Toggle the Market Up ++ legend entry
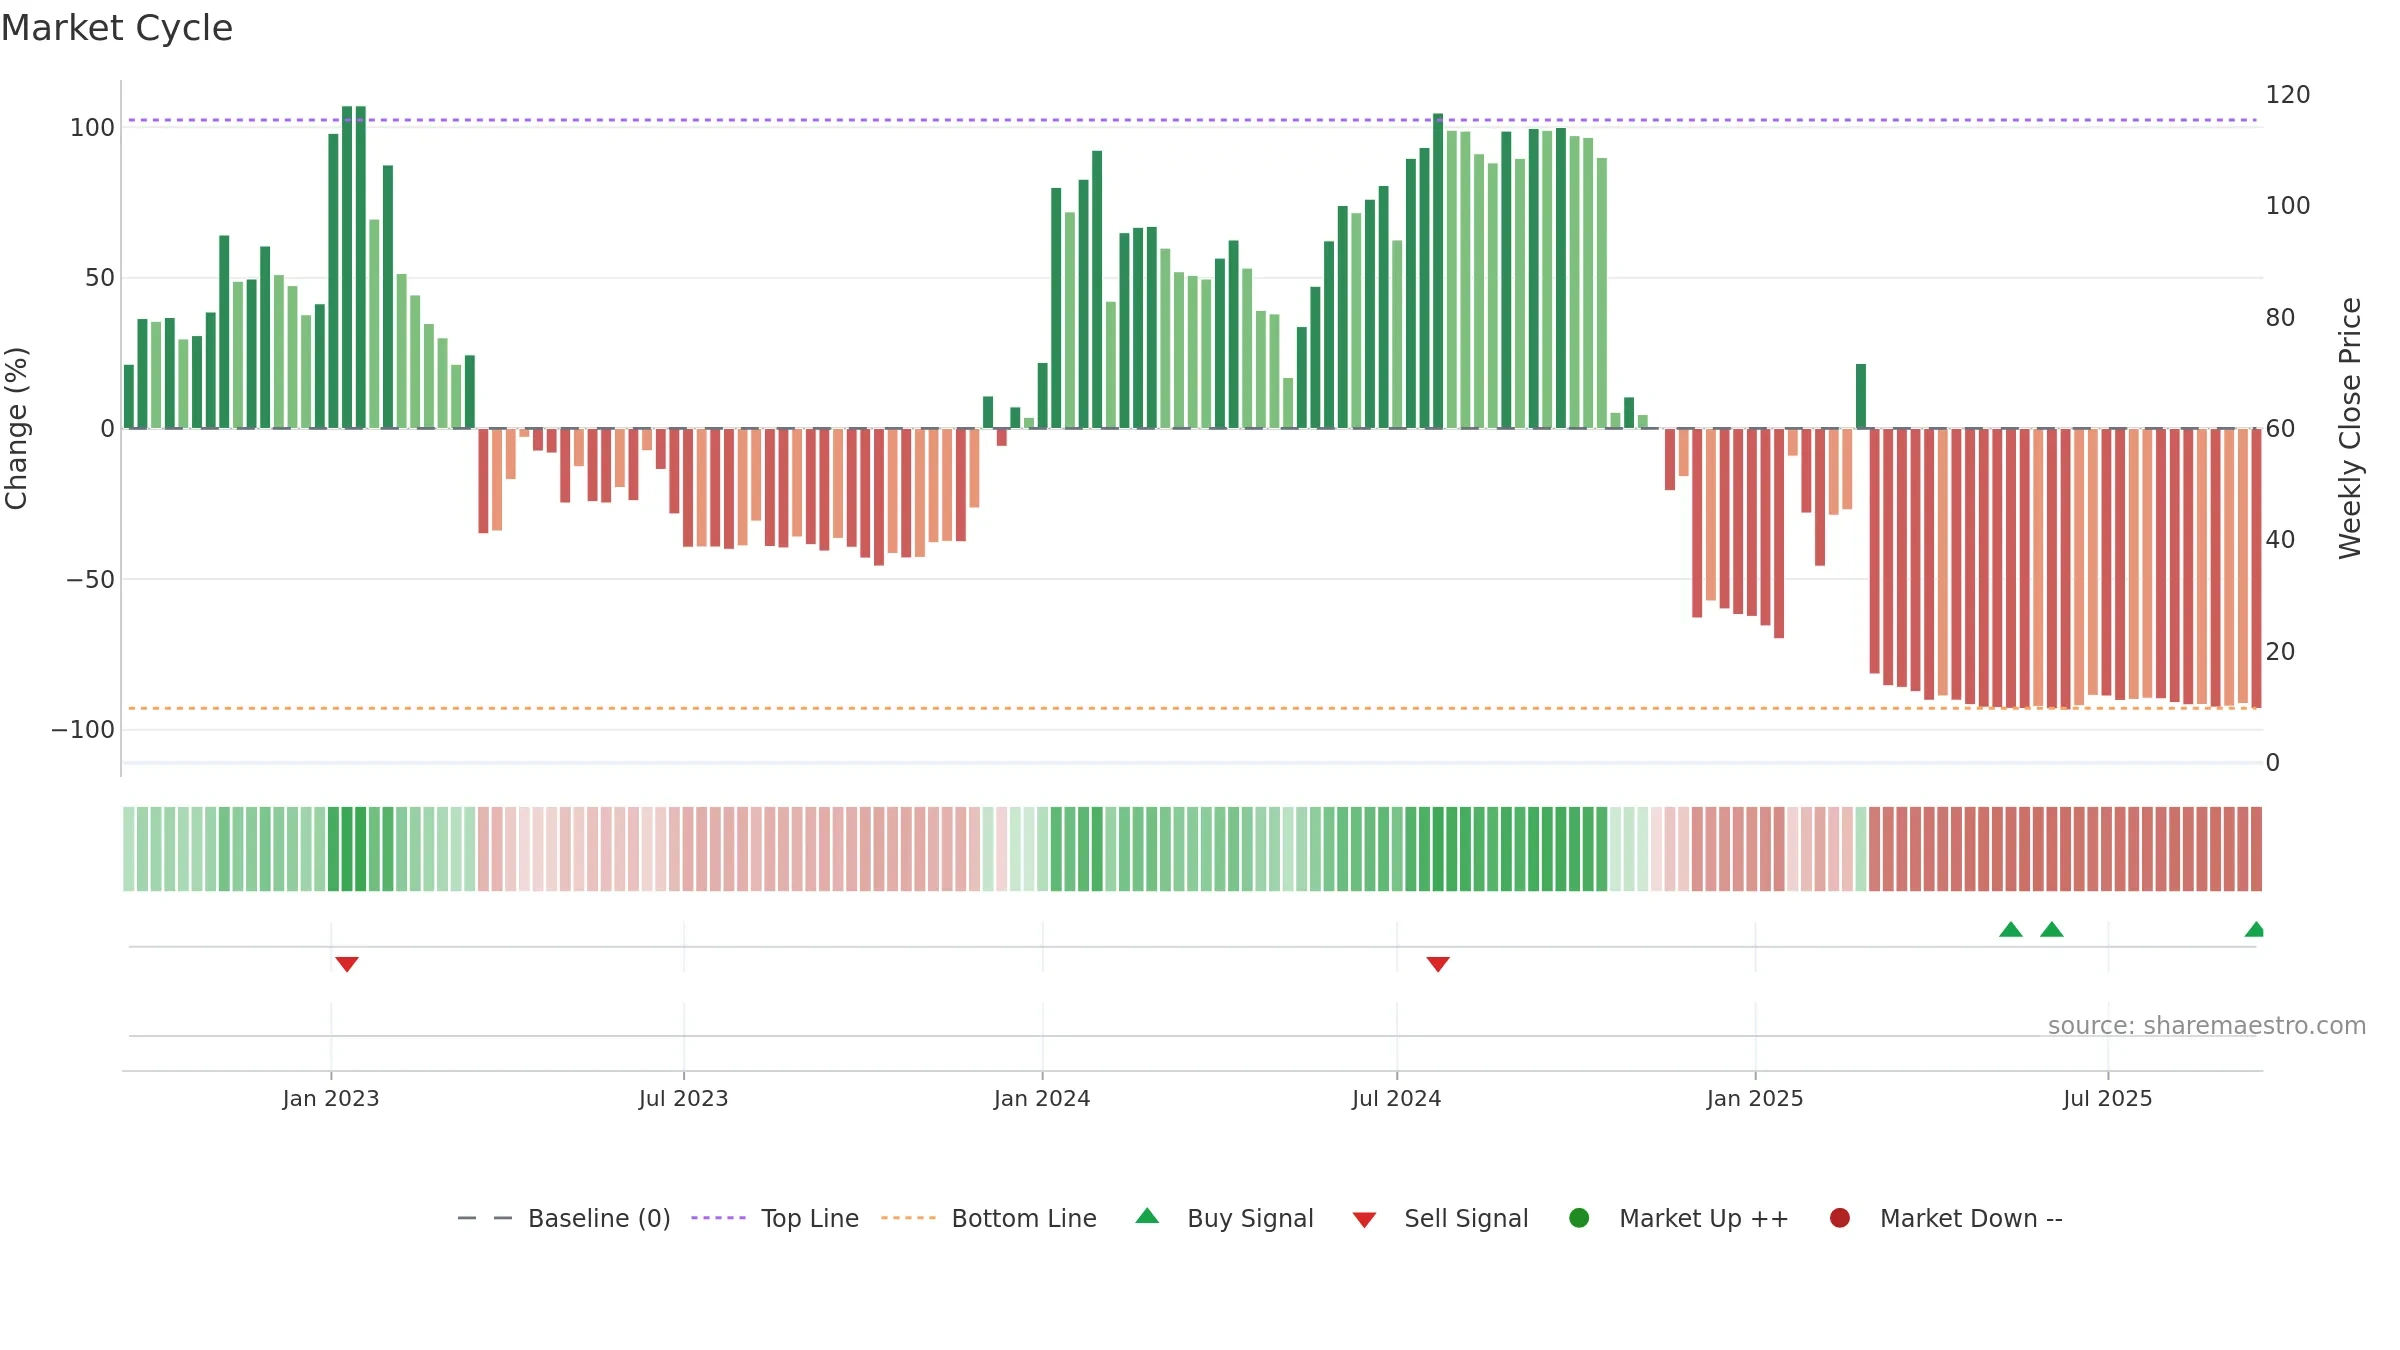The image size is (2400, 1350). tap(1679, 1218)
